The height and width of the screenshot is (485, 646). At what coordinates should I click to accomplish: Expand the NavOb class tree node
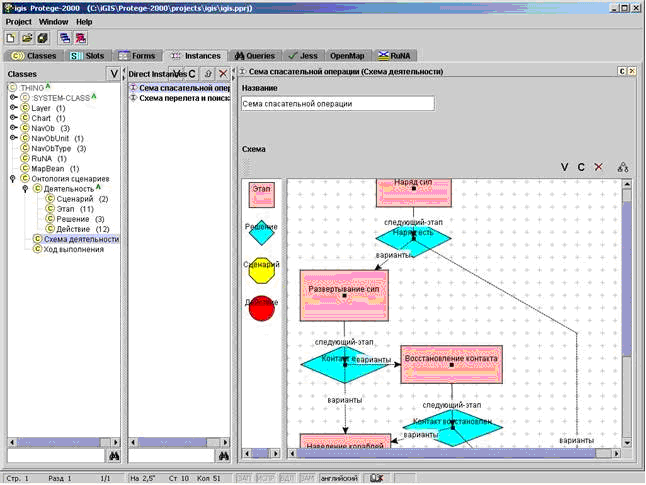point(14,128)
